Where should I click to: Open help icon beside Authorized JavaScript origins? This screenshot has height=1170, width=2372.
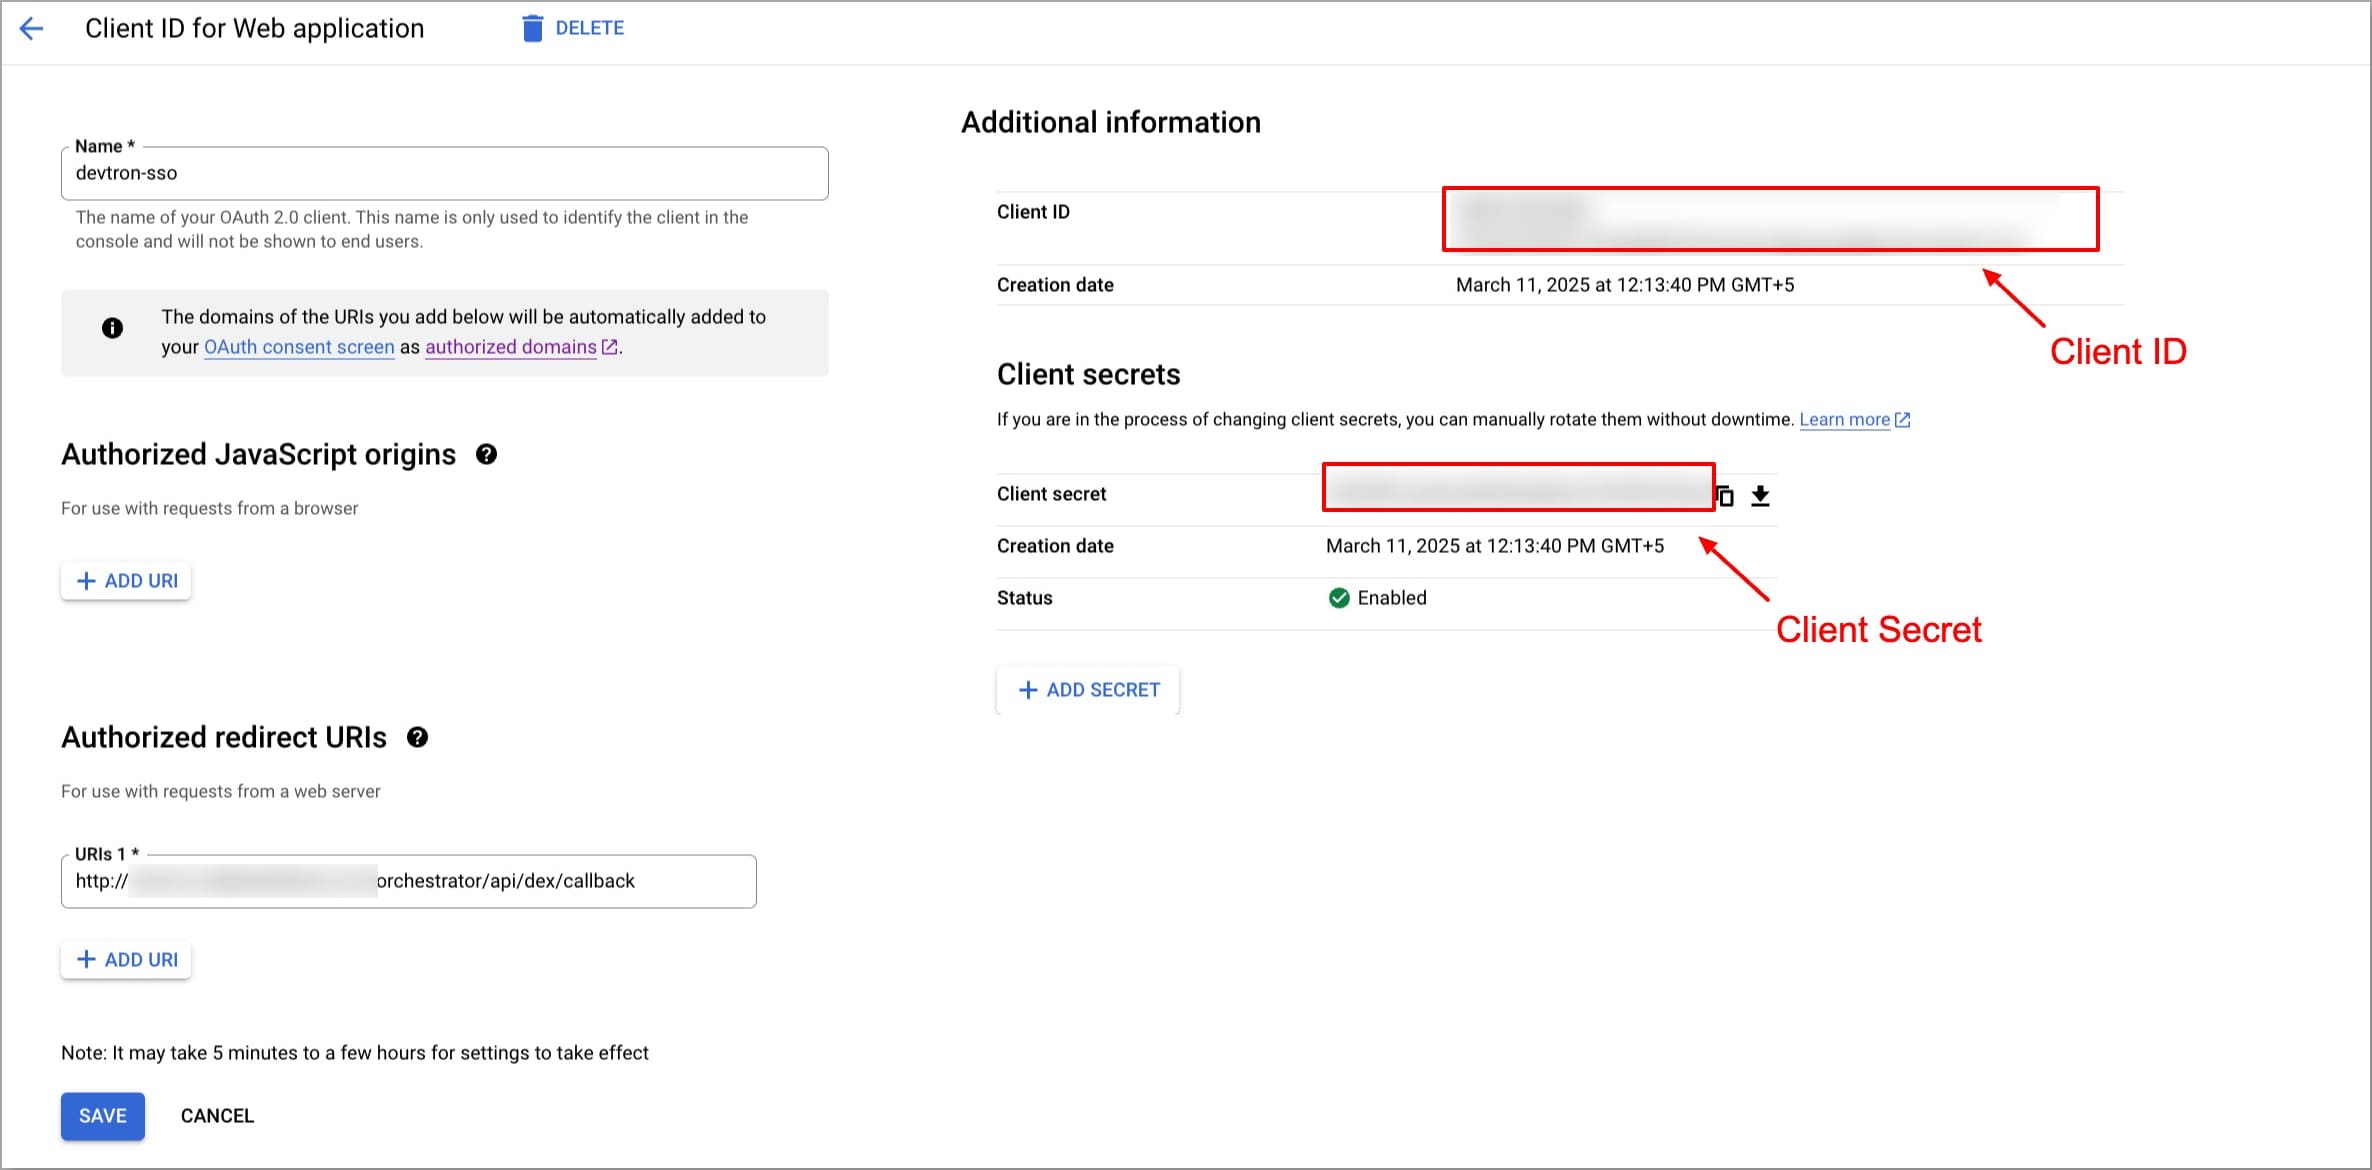tap(486, 455)
